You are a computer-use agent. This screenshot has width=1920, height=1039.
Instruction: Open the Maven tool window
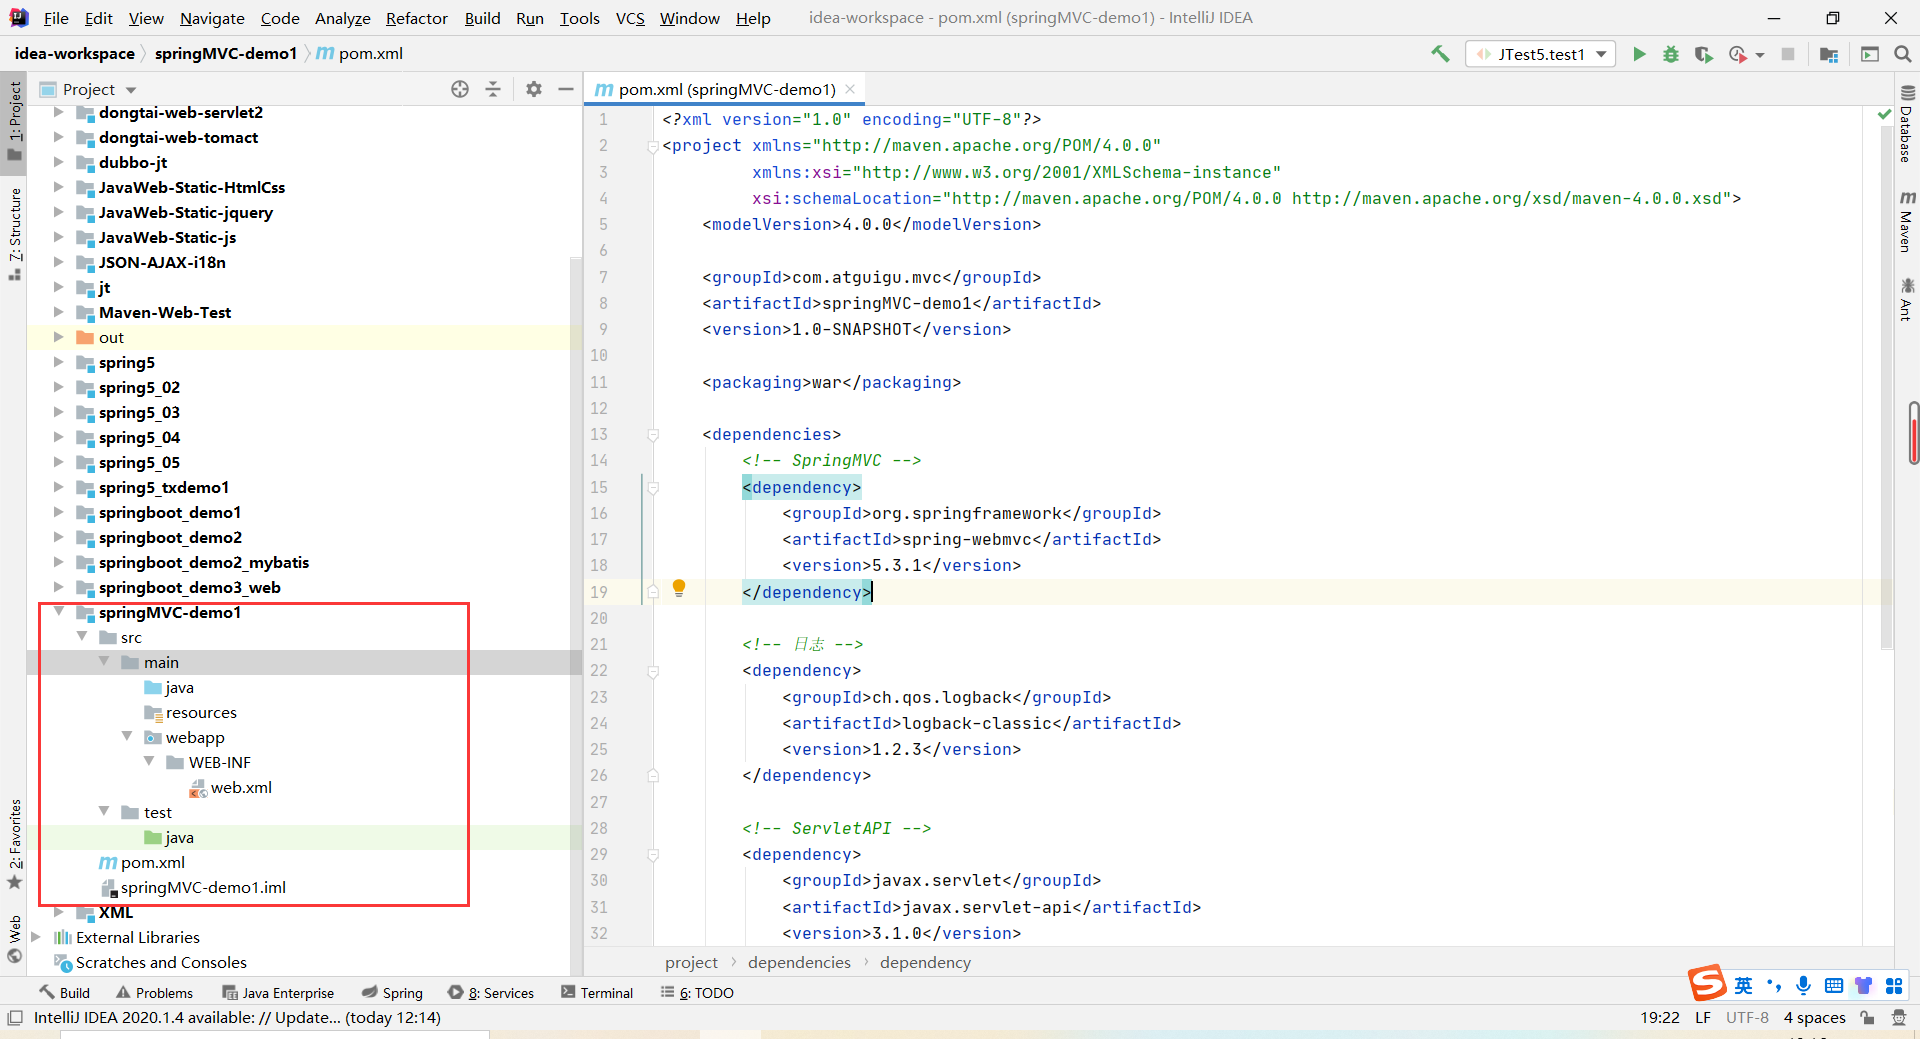pyautogui.click(x=1906, y=221)
